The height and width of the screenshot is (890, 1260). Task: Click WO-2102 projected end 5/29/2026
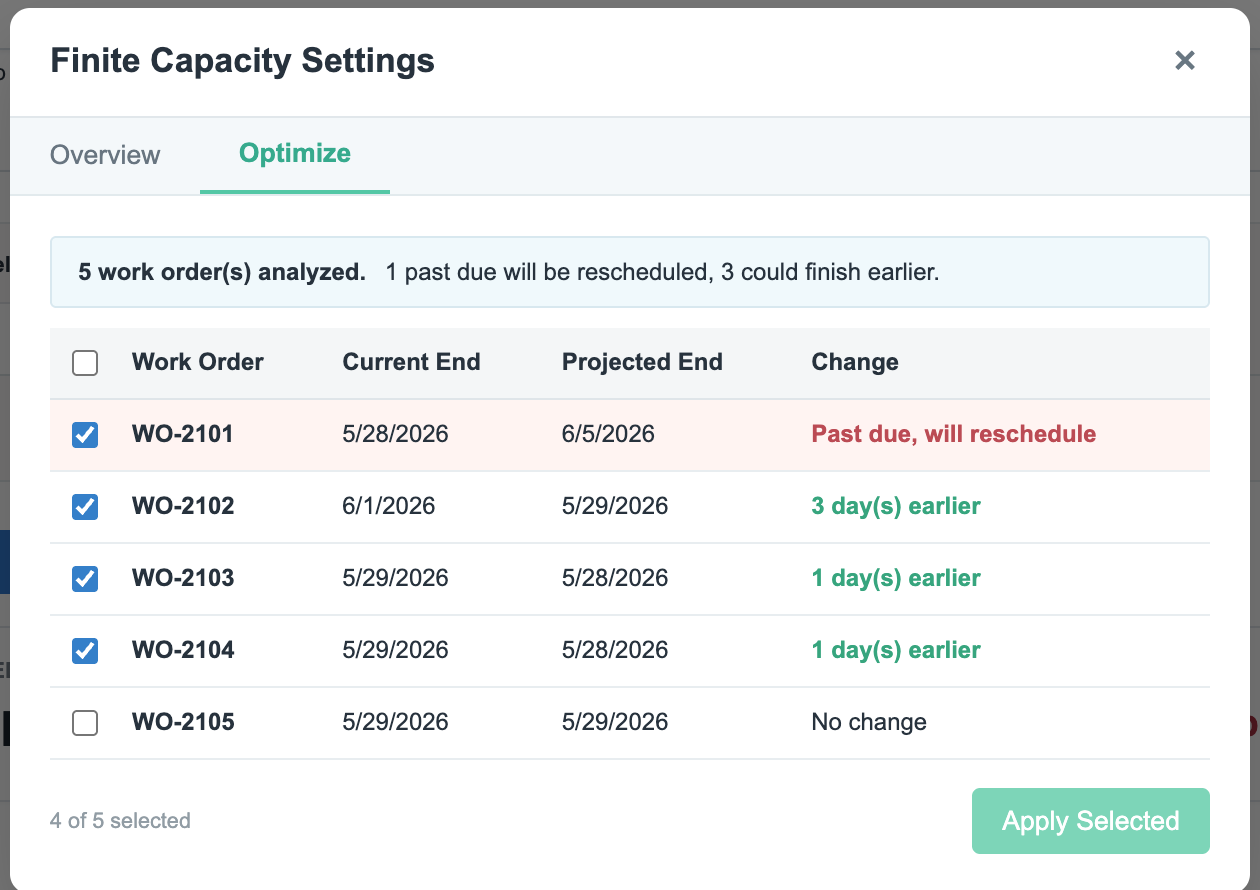tap(615, 506)
